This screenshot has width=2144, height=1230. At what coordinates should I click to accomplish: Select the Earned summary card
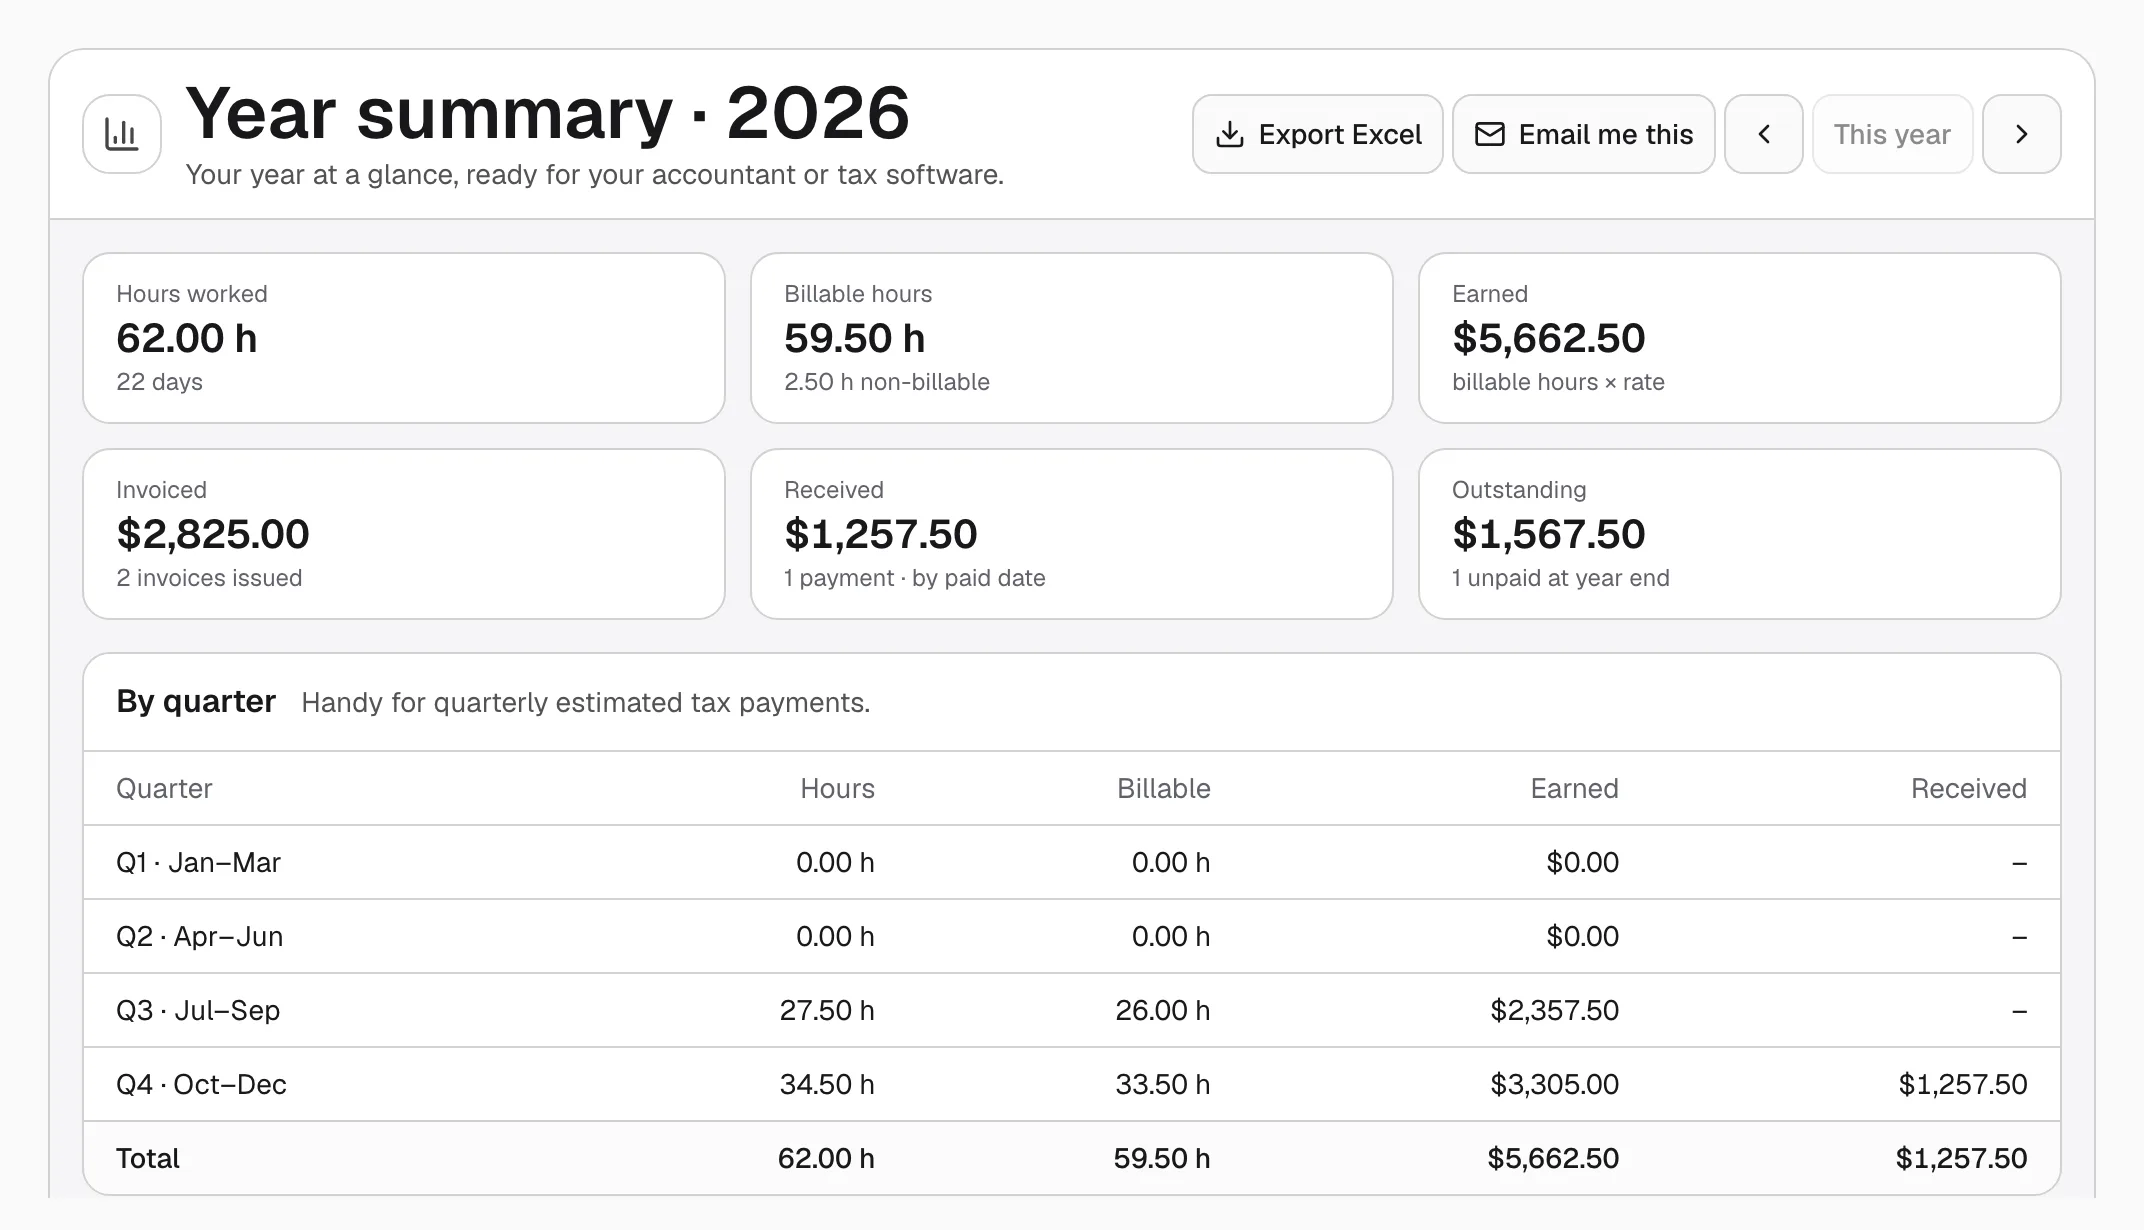pos(1740,338)
